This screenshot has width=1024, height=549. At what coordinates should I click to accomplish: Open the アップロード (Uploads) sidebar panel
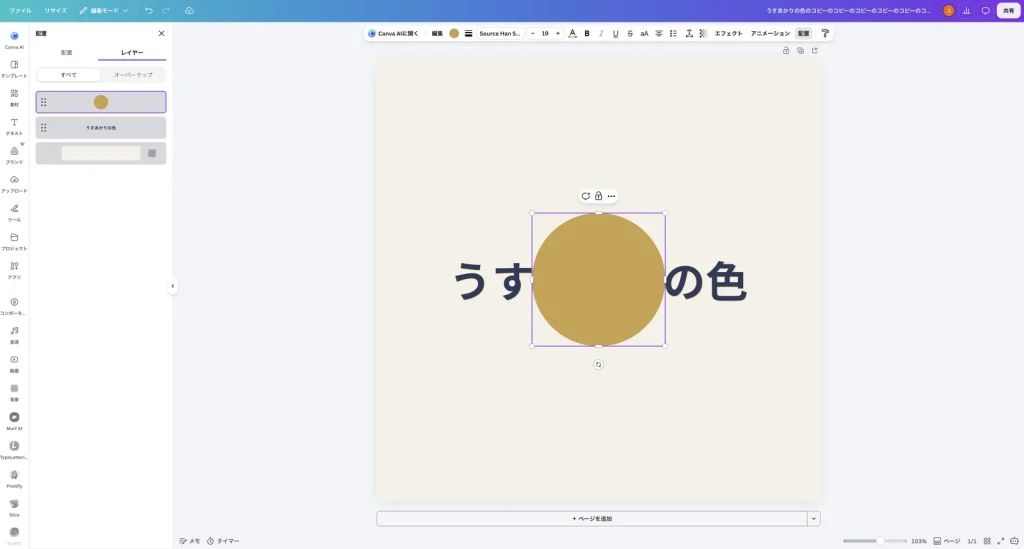pyautogui.click(x=14, y=183)
